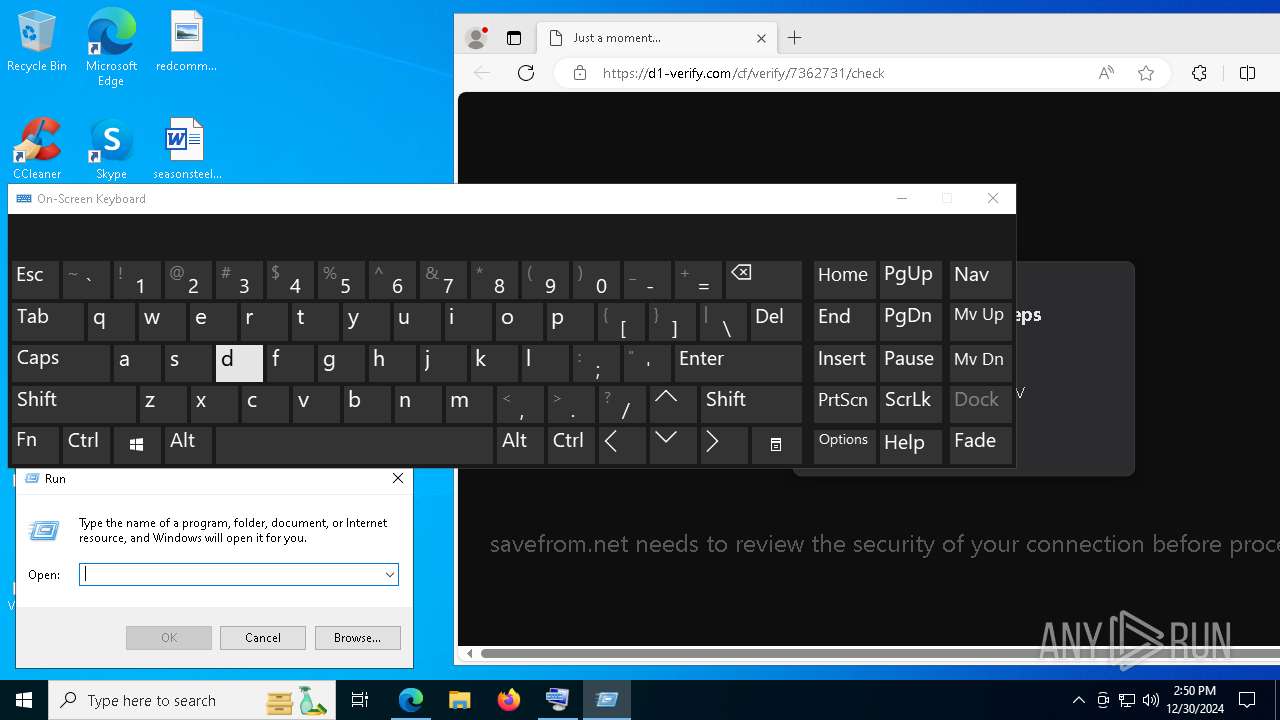Click Browse... in Run dialog
This screenshot has width=1280, height=720.
tap(357, 638)
